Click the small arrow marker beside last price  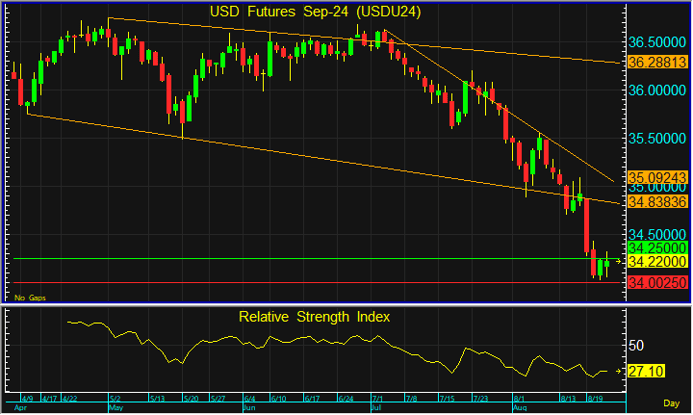click(x=620, y=260)
